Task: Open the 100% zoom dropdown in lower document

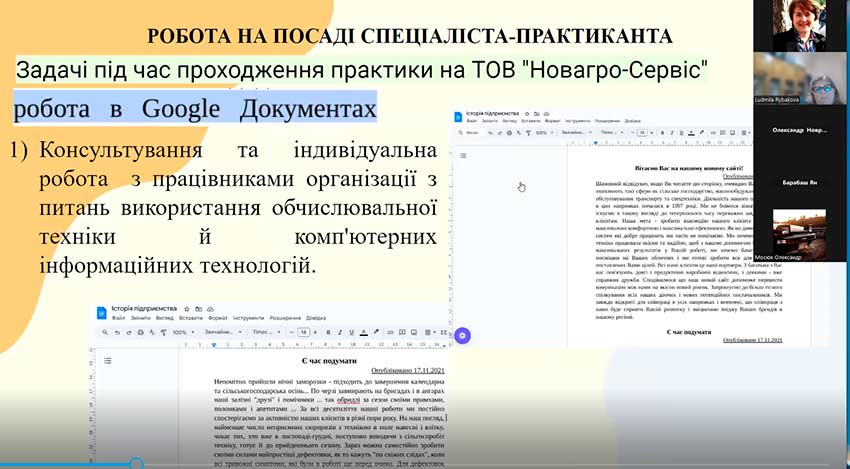Action: pos(183,332)
